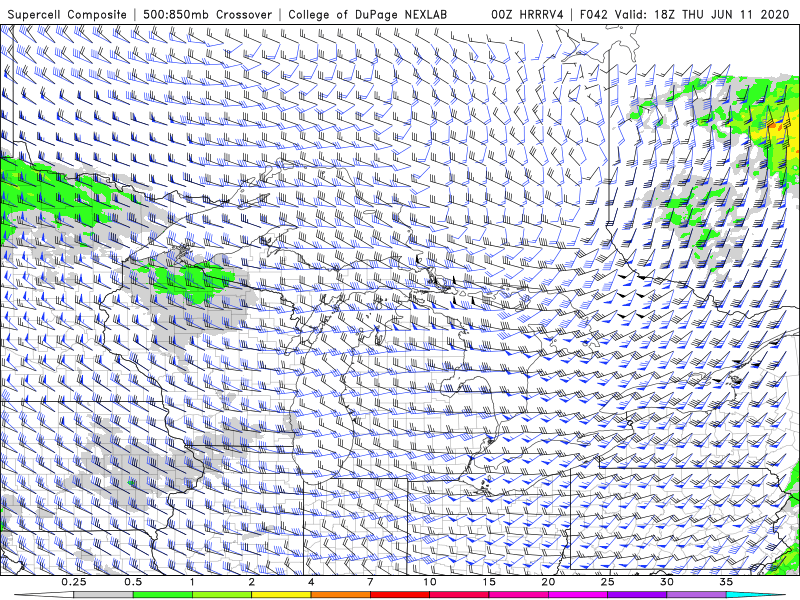The width and height of the screenshot is (800, 600).
Task: Select the cyan arrow swatch above 35
Action: click(x=756, y=595)
